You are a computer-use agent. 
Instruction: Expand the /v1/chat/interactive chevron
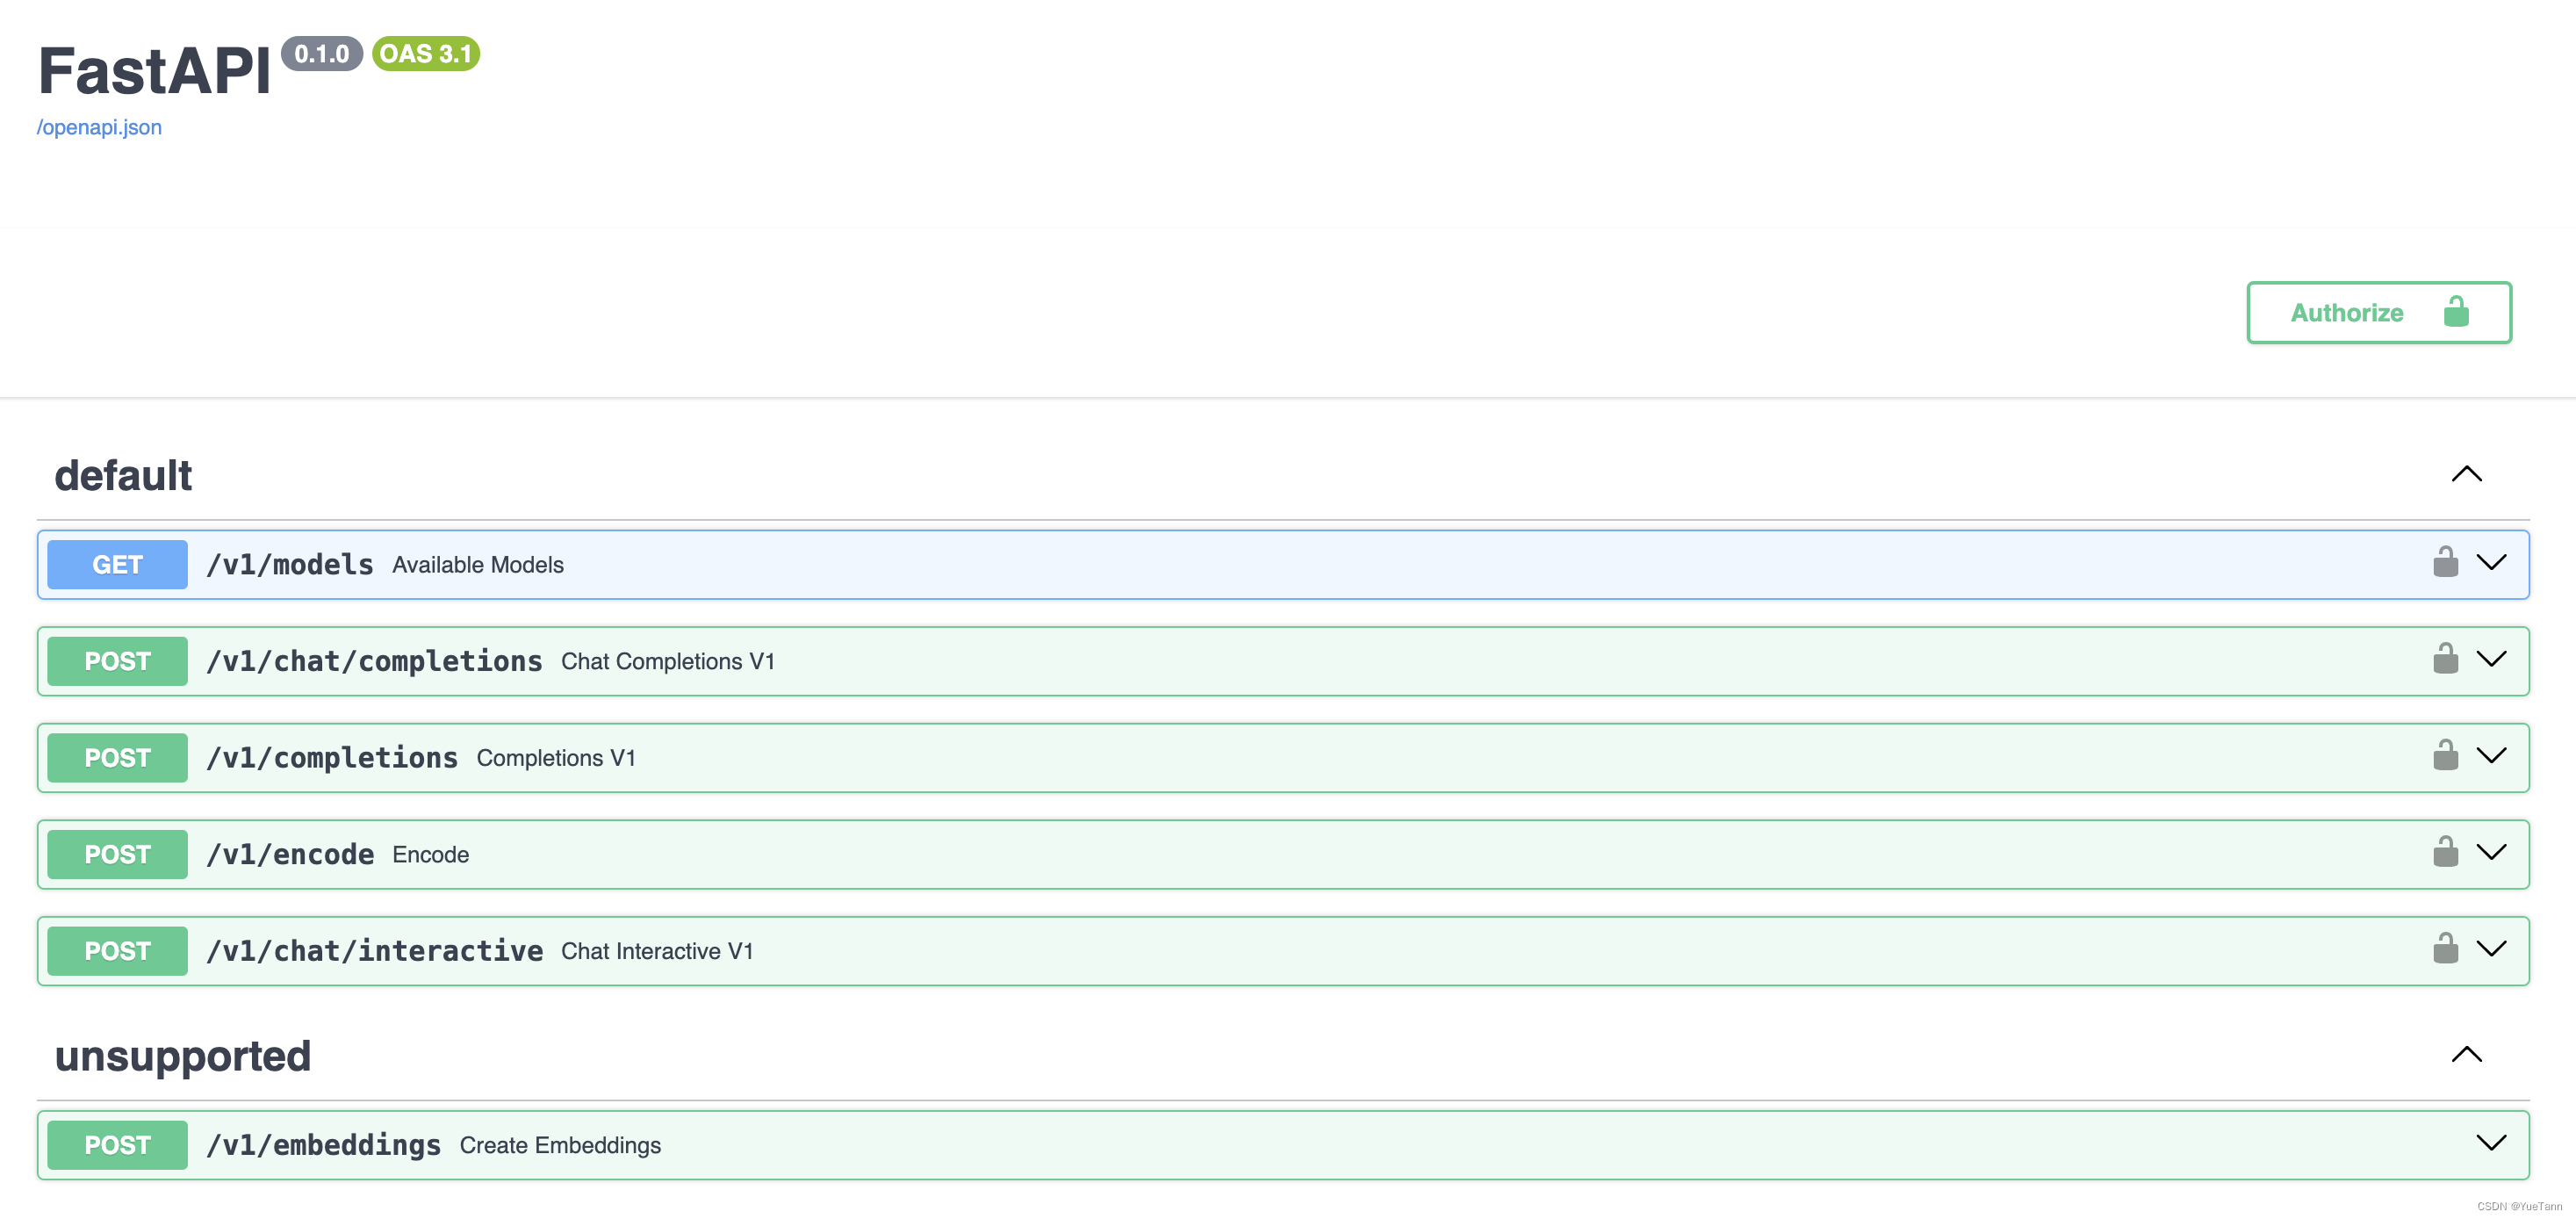click(x=2491, y=948)
